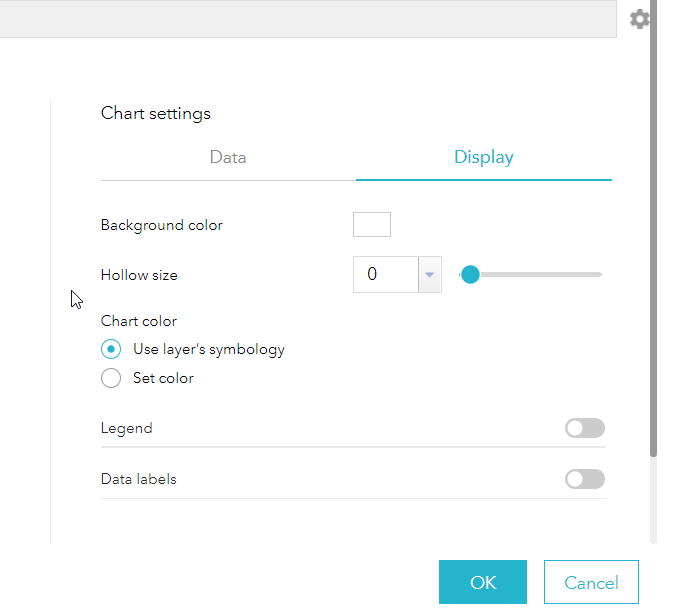
Task: Click the Chart settings heading text
Action: coord(156,114)
